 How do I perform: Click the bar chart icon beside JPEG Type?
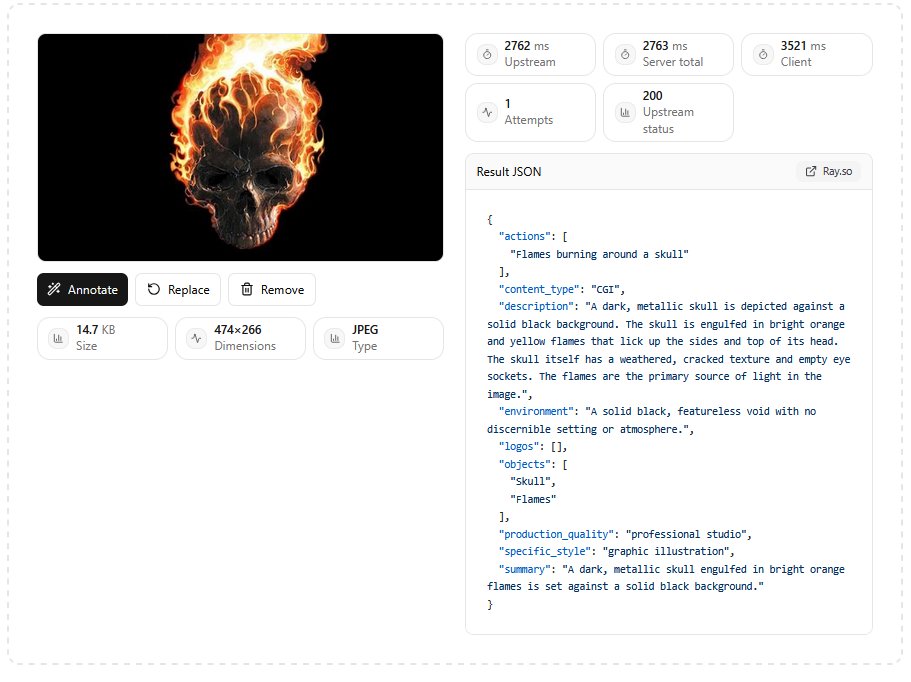click(335, 338)
